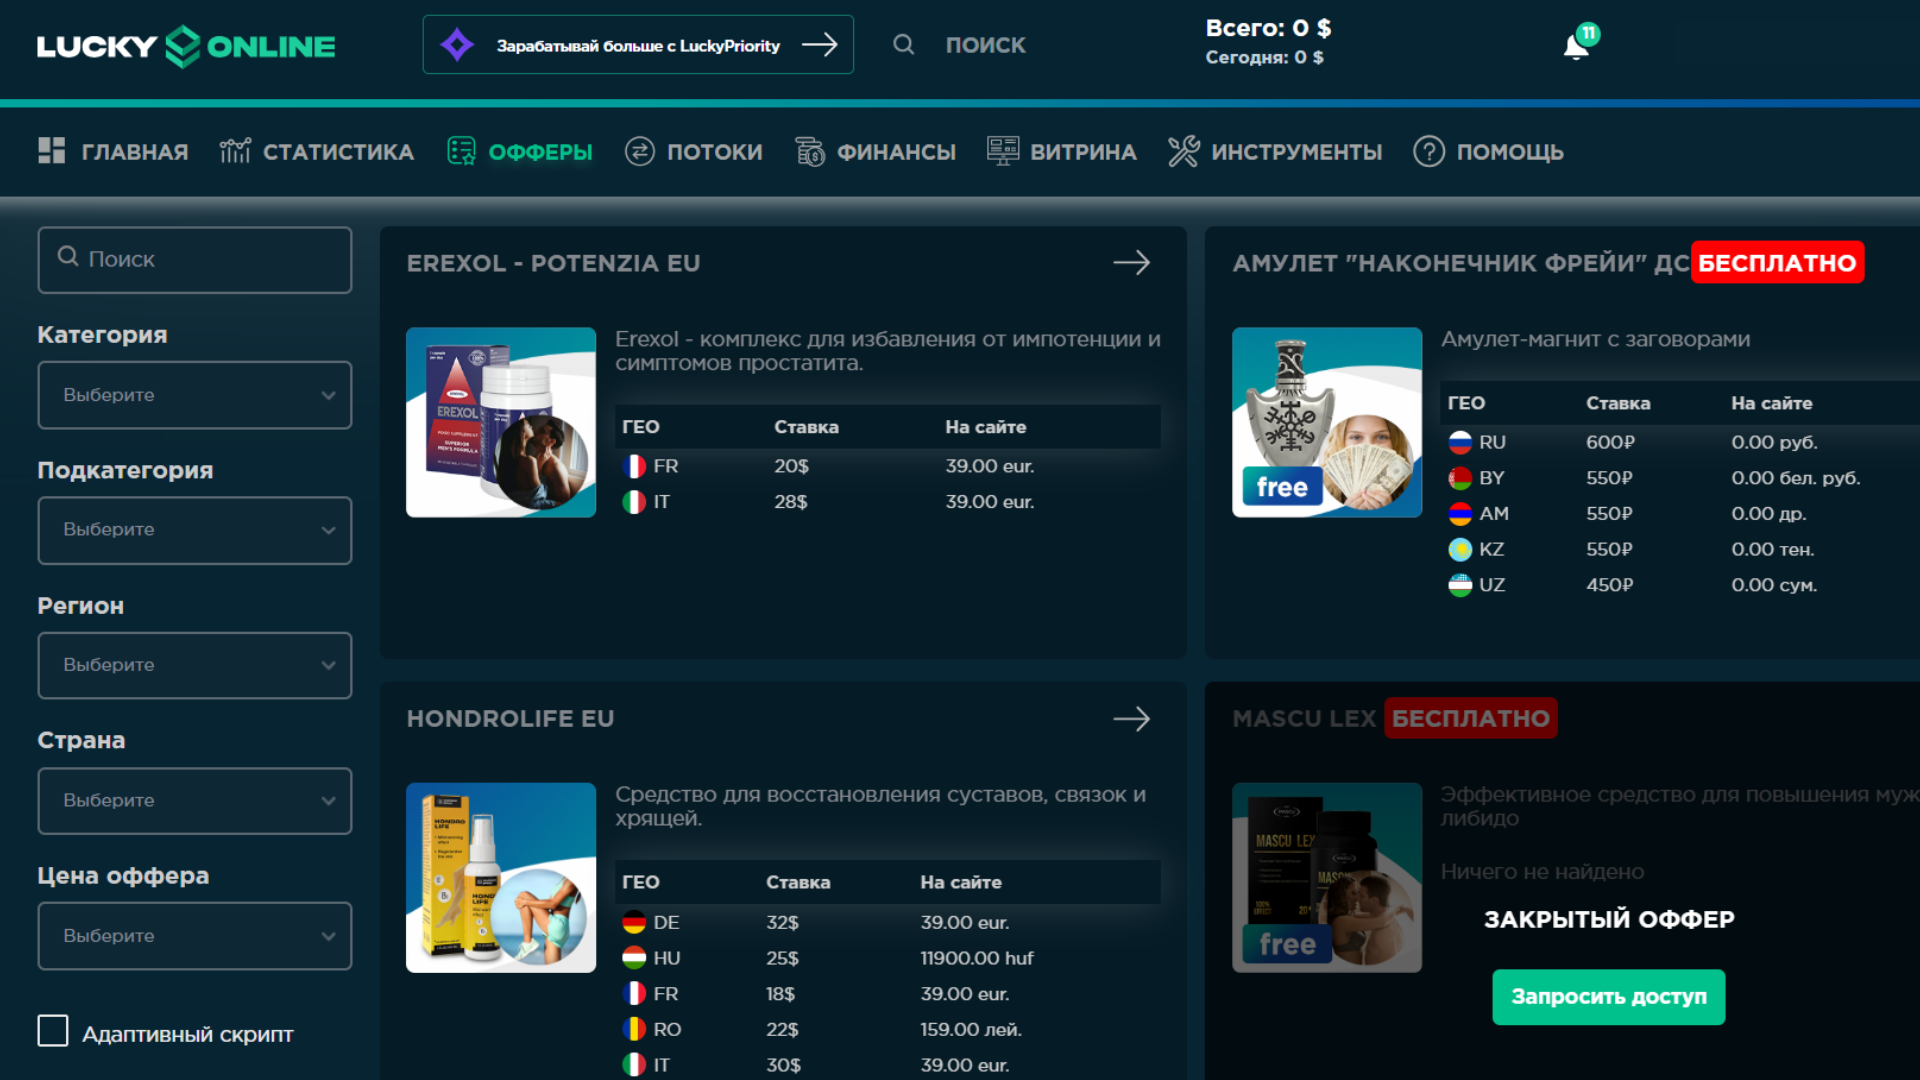Click the Статистика chart icon

pyautogui.click(x=235, y=151)
